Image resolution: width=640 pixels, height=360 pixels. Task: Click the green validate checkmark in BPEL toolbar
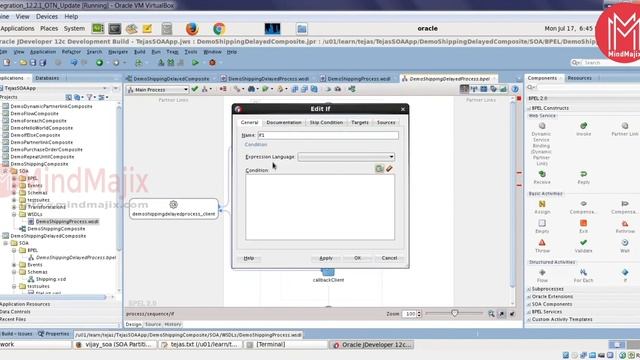click(195, 89)
